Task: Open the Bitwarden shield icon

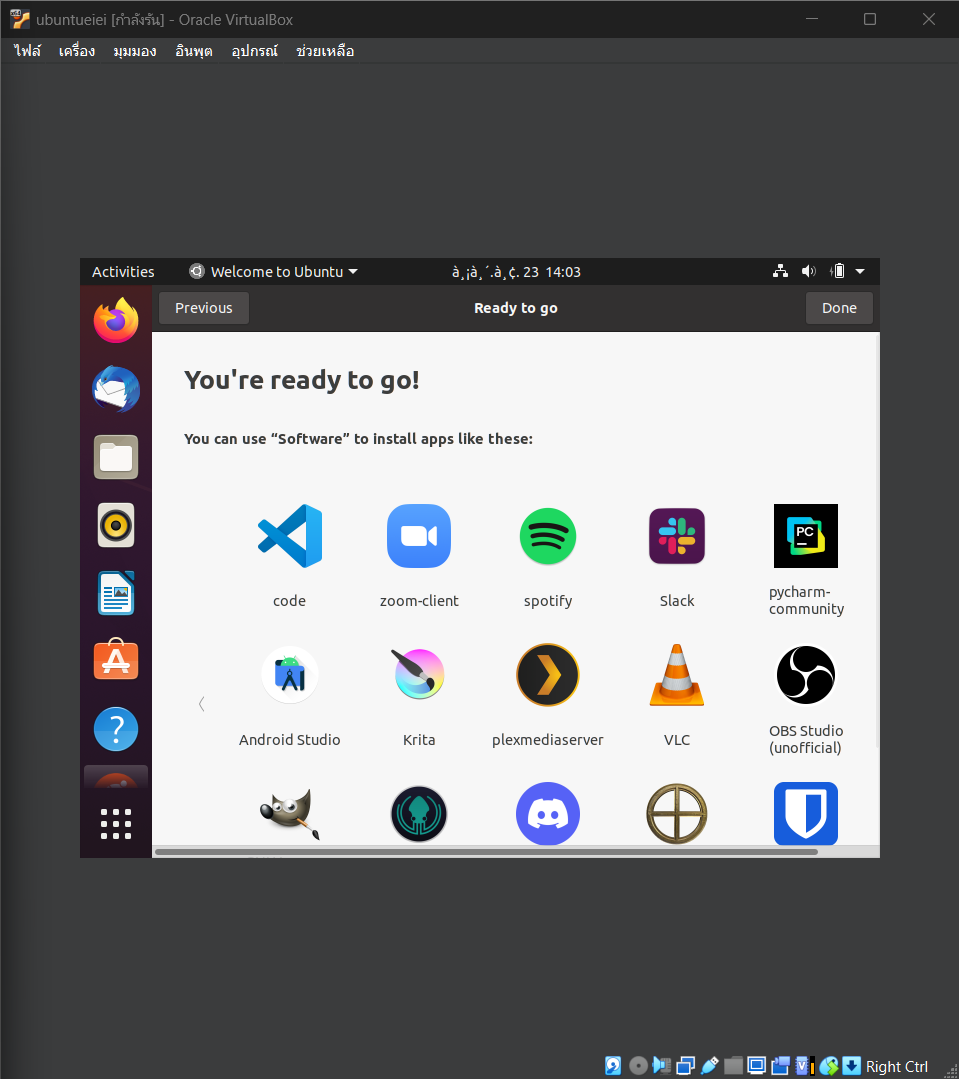Action: [x=805, y=813]
